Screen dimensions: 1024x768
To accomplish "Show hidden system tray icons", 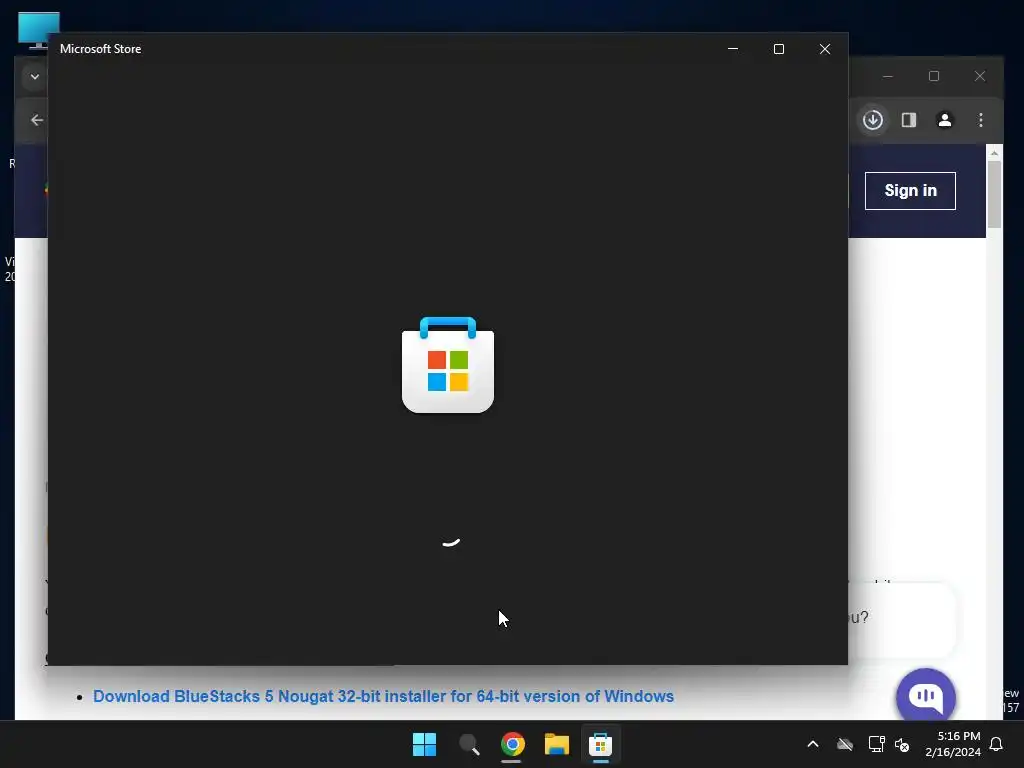I will (x=813, y=744).
